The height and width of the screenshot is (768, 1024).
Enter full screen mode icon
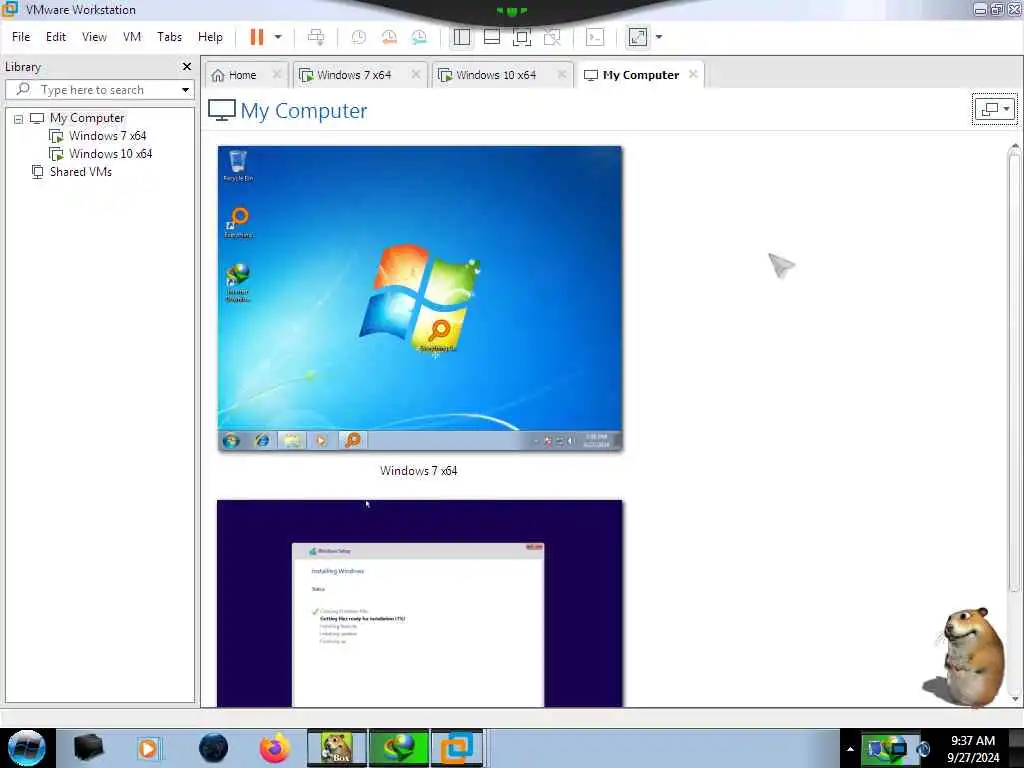(x=522, y=37)
